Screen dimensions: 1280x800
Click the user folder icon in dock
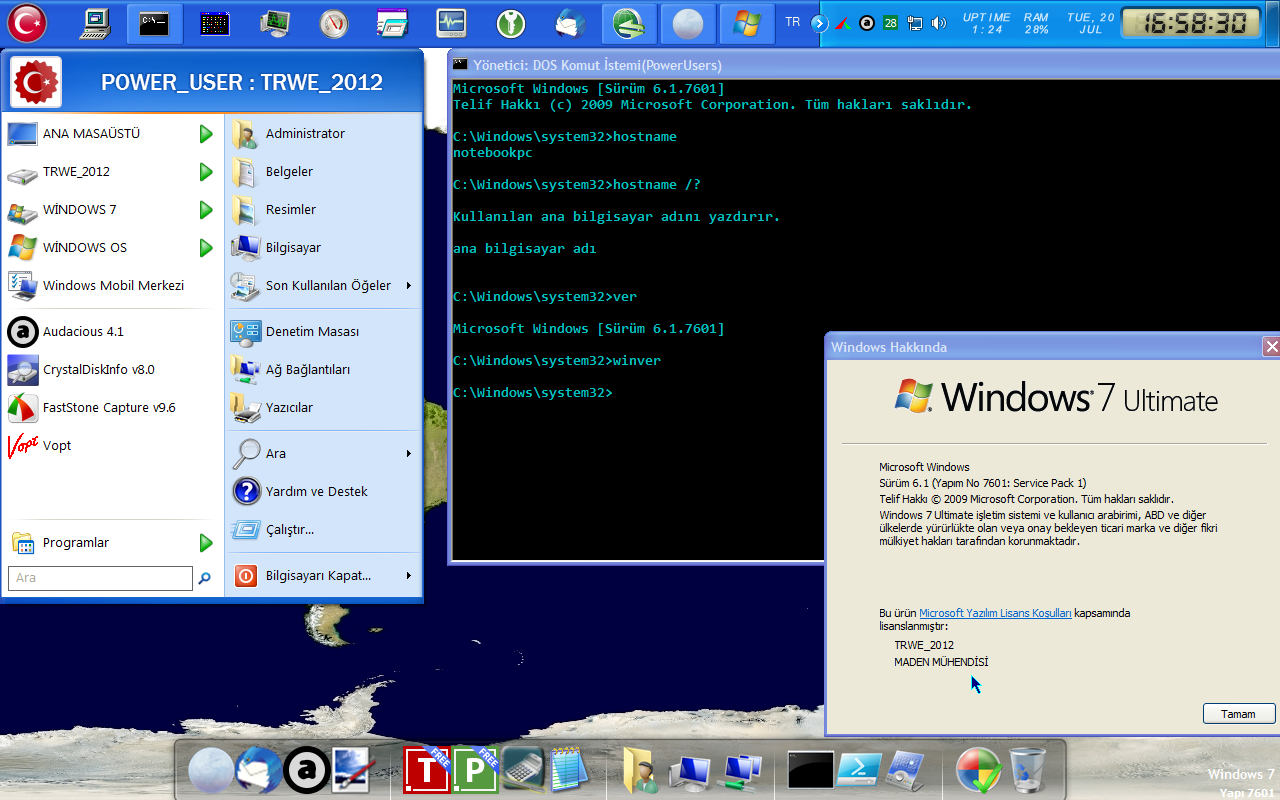click(x=640, y=770)
